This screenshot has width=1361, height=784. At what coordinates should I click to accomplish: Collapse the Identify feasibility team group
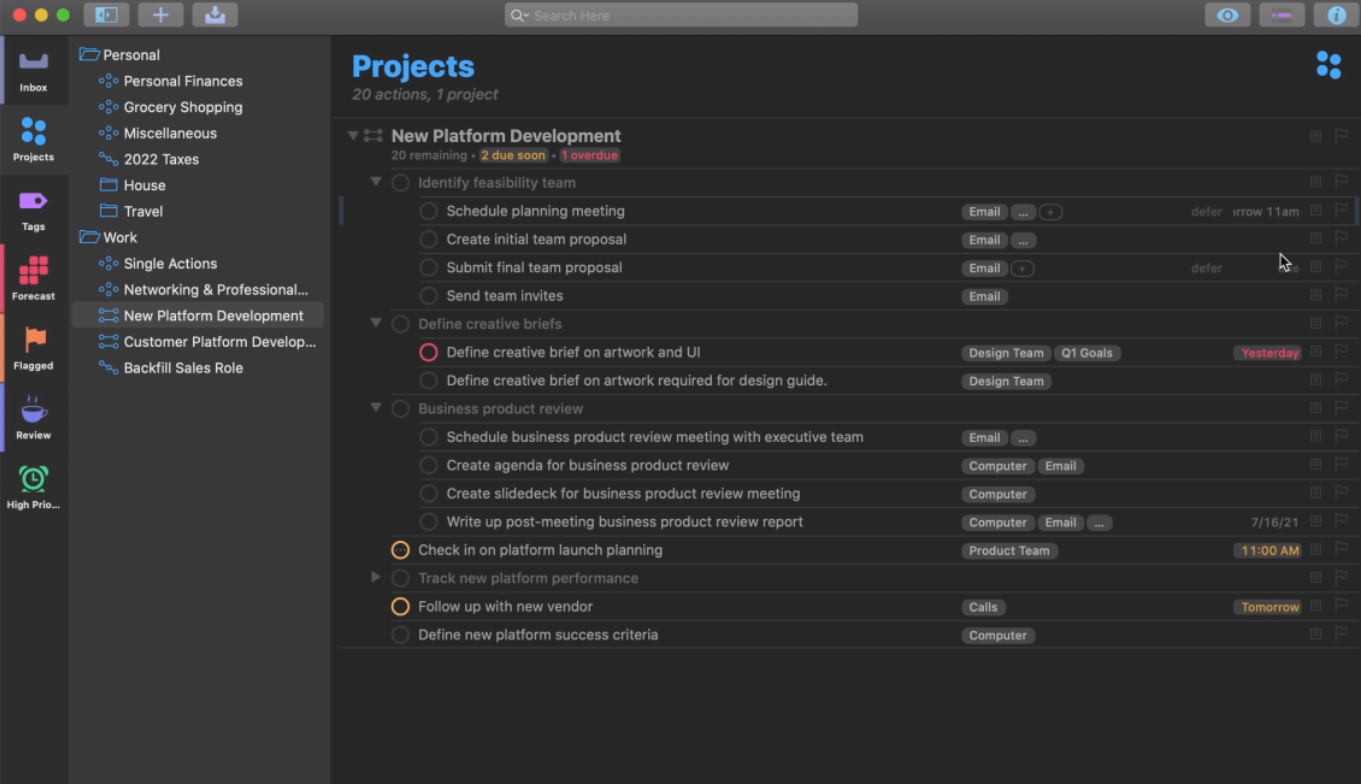click(376, 182)
